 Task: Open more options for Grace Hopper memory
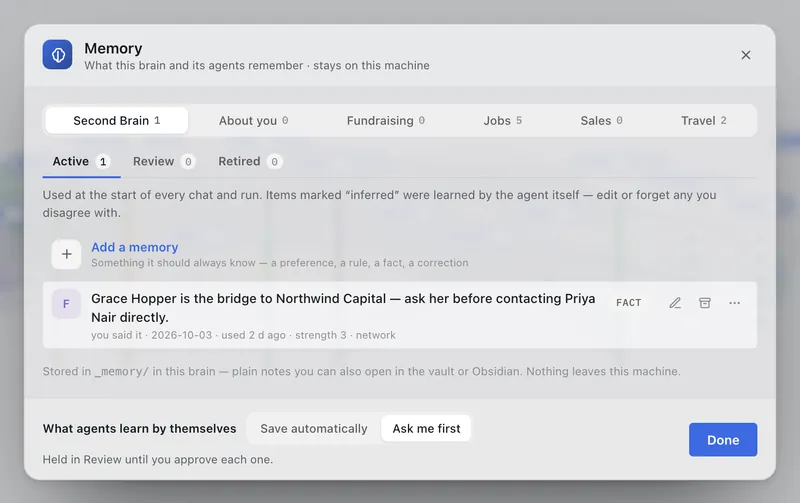[x=734, y=303]
